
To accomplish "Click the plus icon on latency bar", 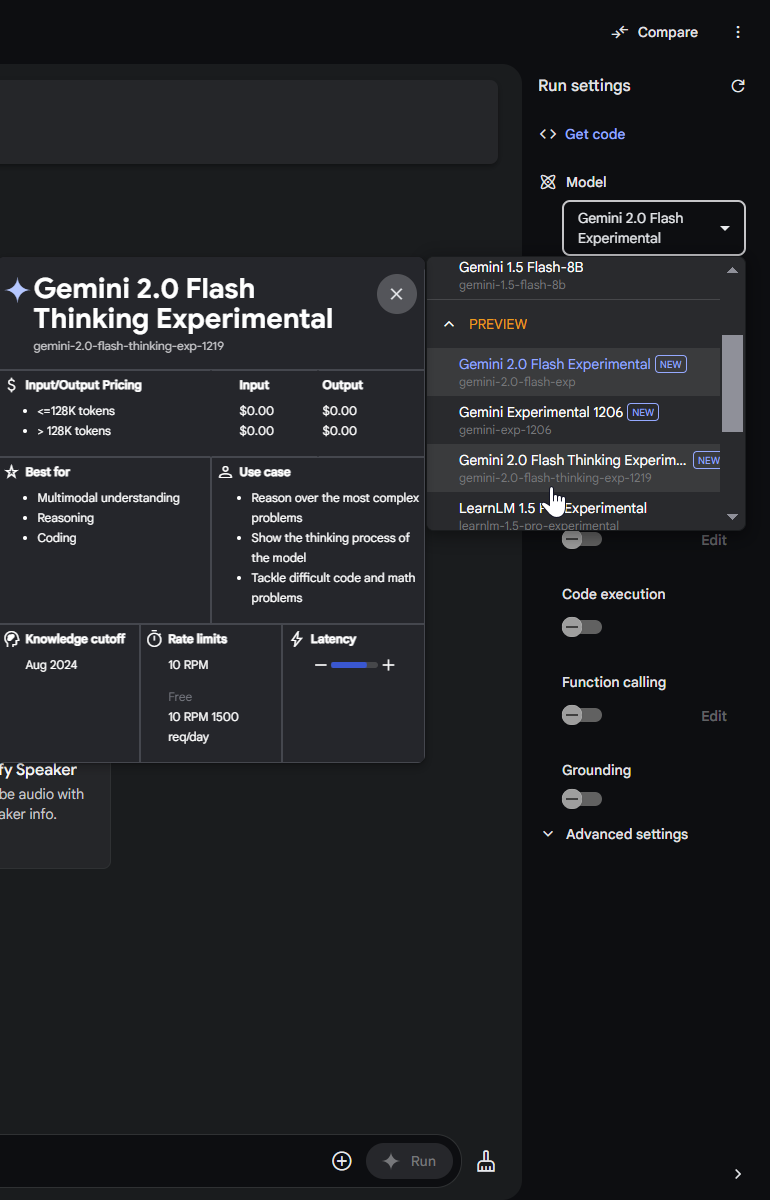I will 388,665.
